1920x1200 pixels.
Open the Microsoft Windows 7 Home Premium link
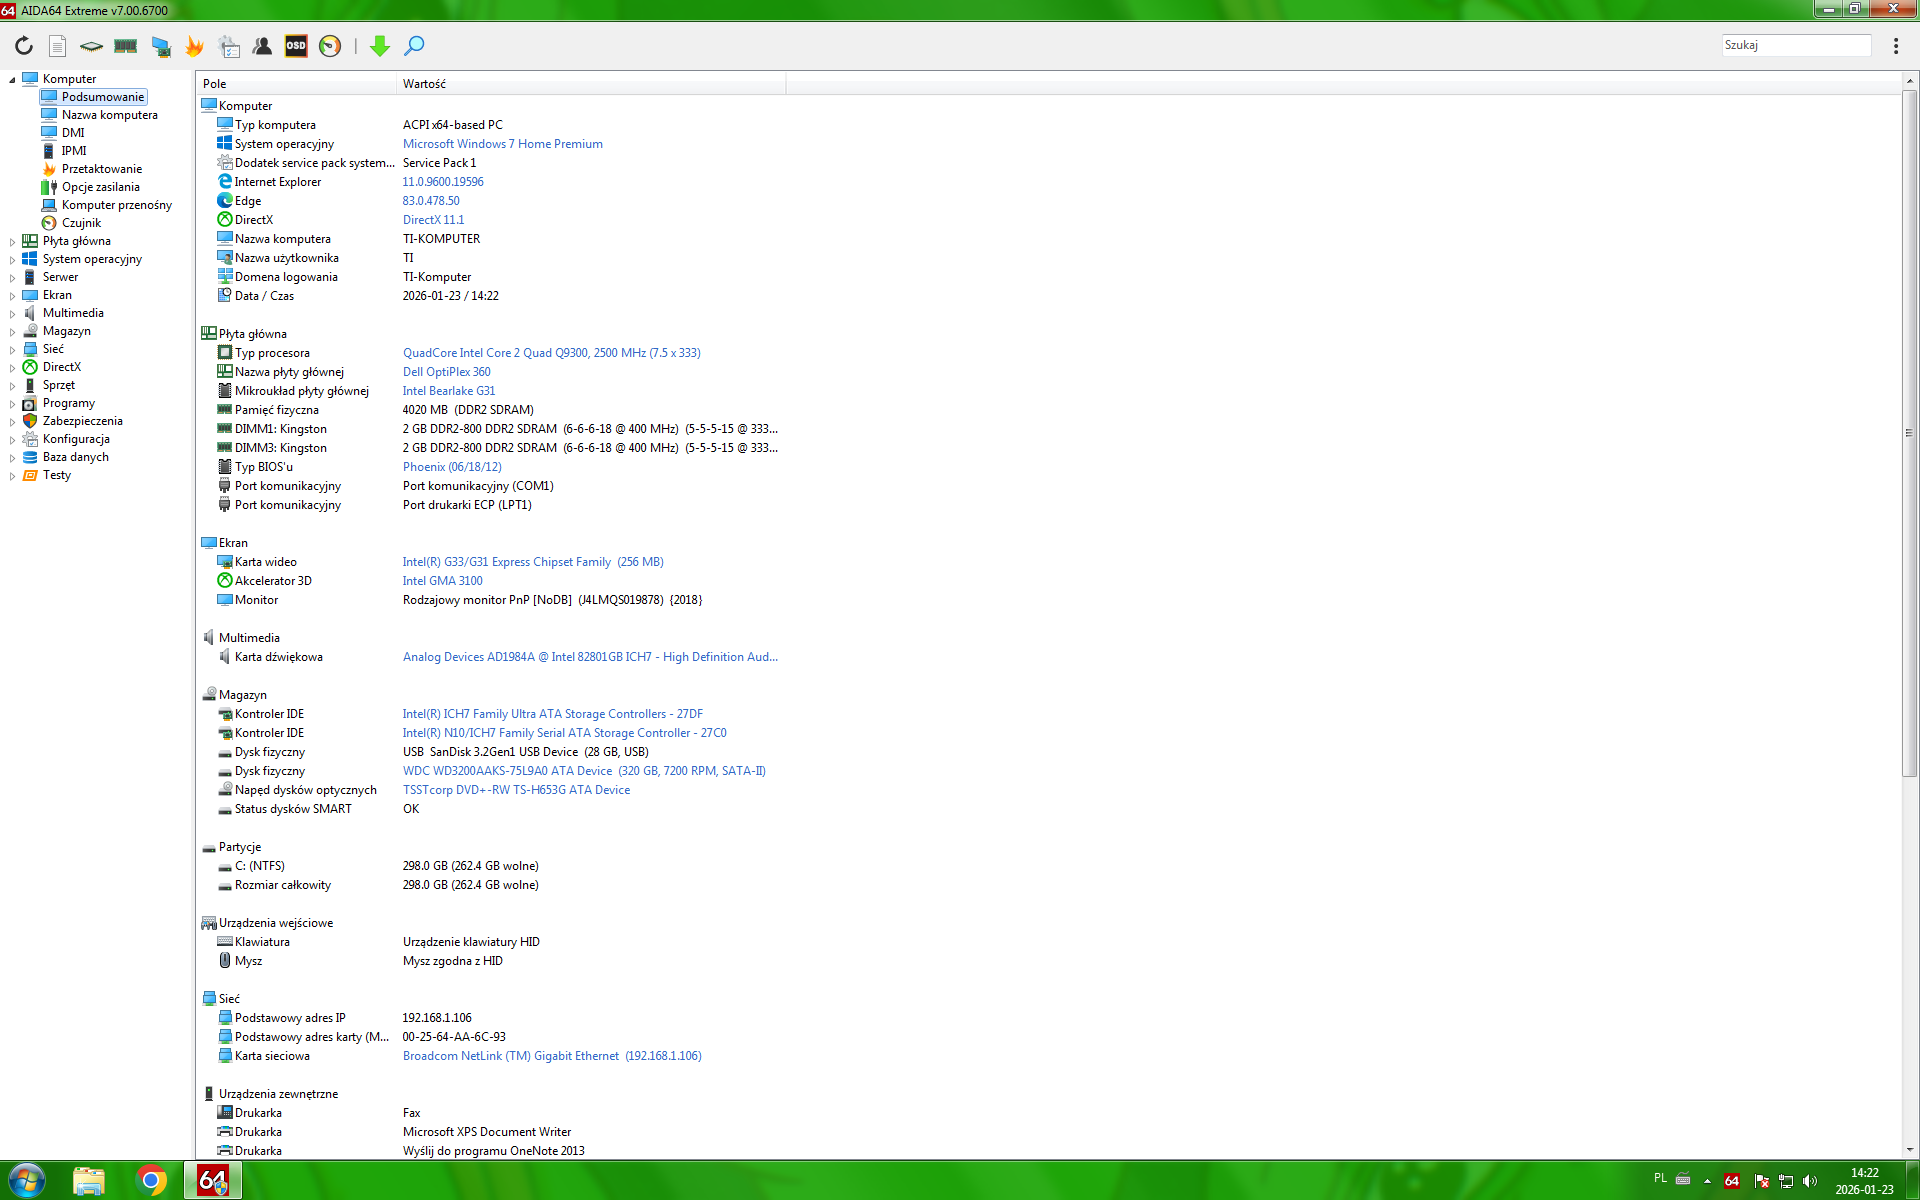(x=502, y=144)
